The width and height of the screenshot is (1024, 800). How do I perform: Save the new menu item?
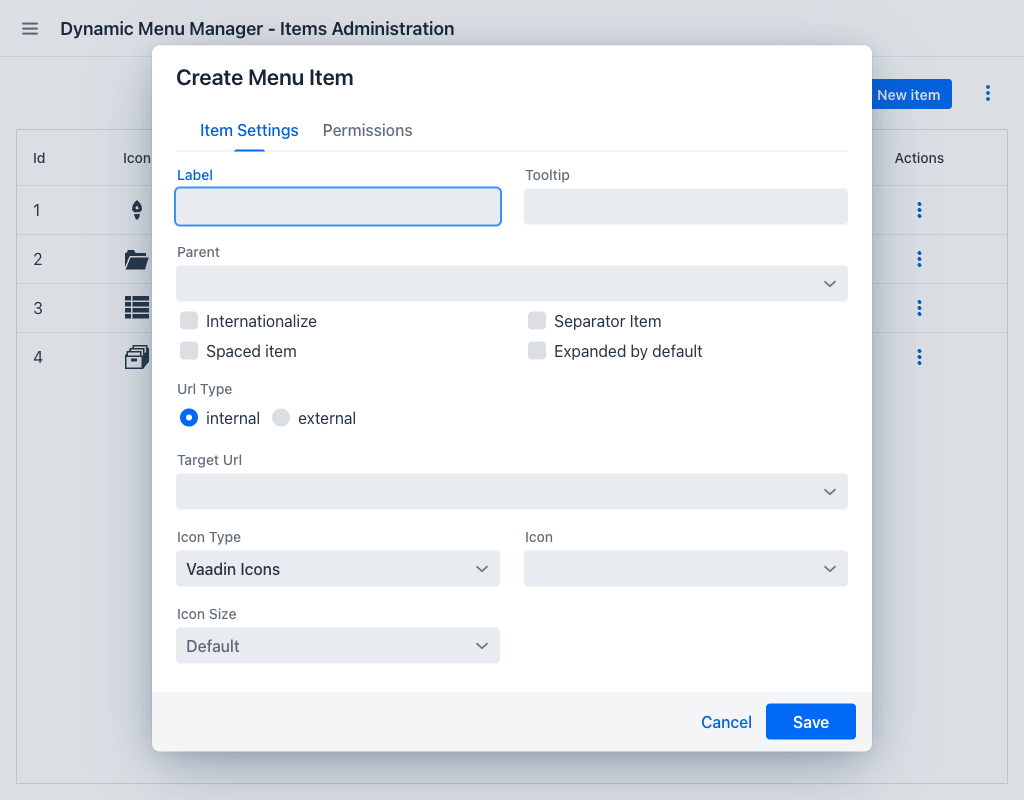pos(810,722)
